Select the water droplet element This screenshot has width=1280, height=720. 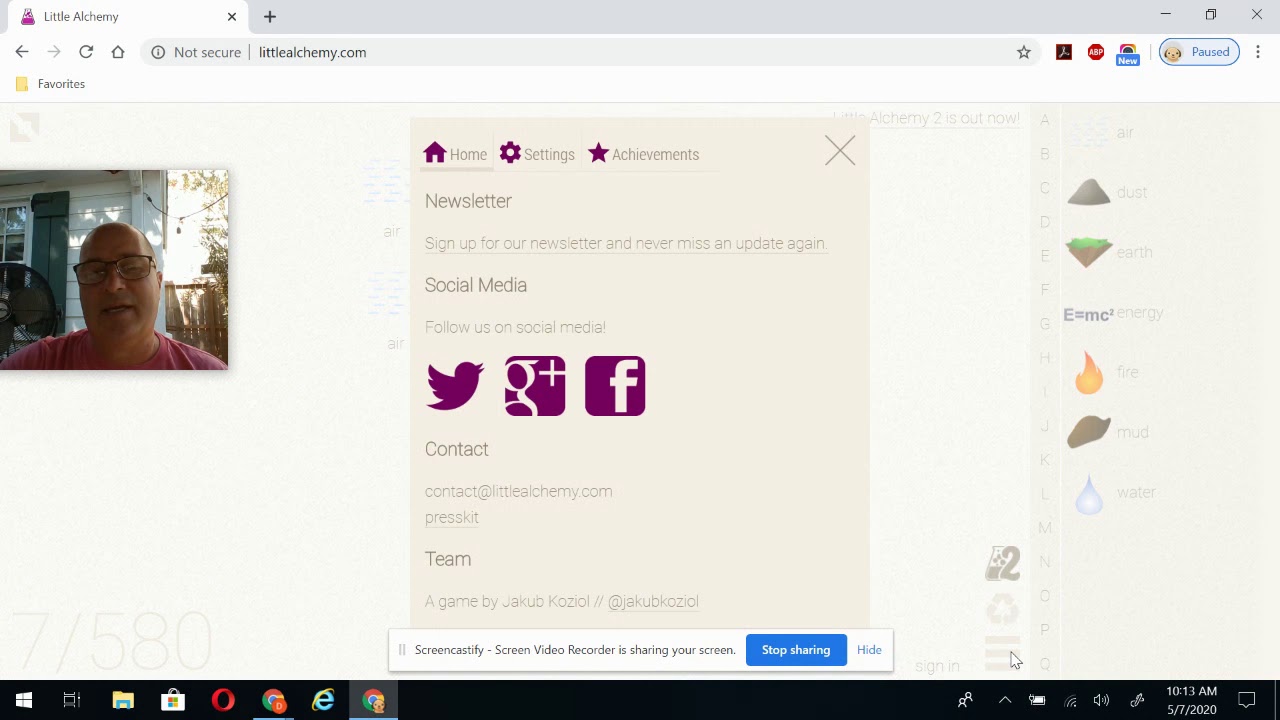tap(1089, 494)
